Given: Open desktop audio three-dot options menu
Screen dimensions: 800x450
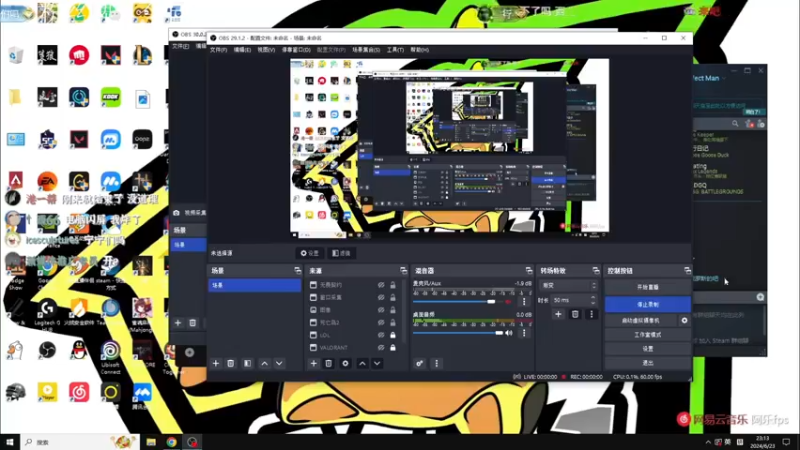Looking at the screenshot, I should coord(524,333).
